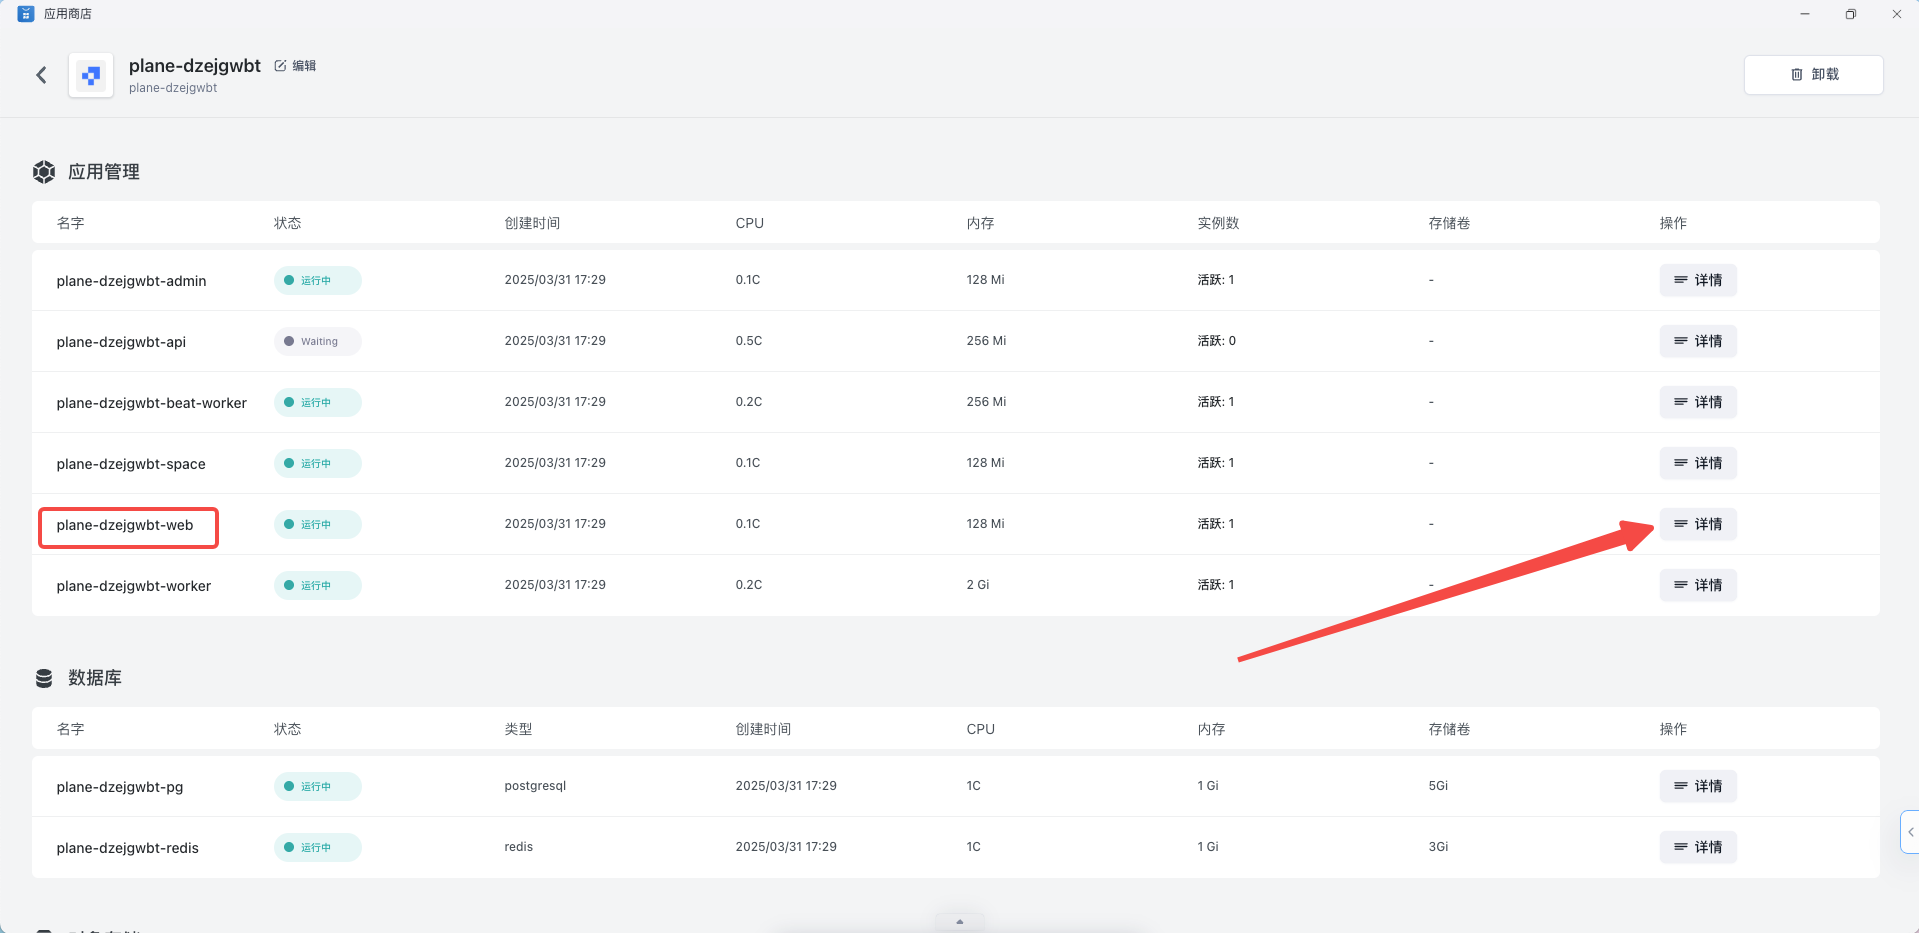
Task: Select the plane-dzejgwbt-api name
Action: 121,342
